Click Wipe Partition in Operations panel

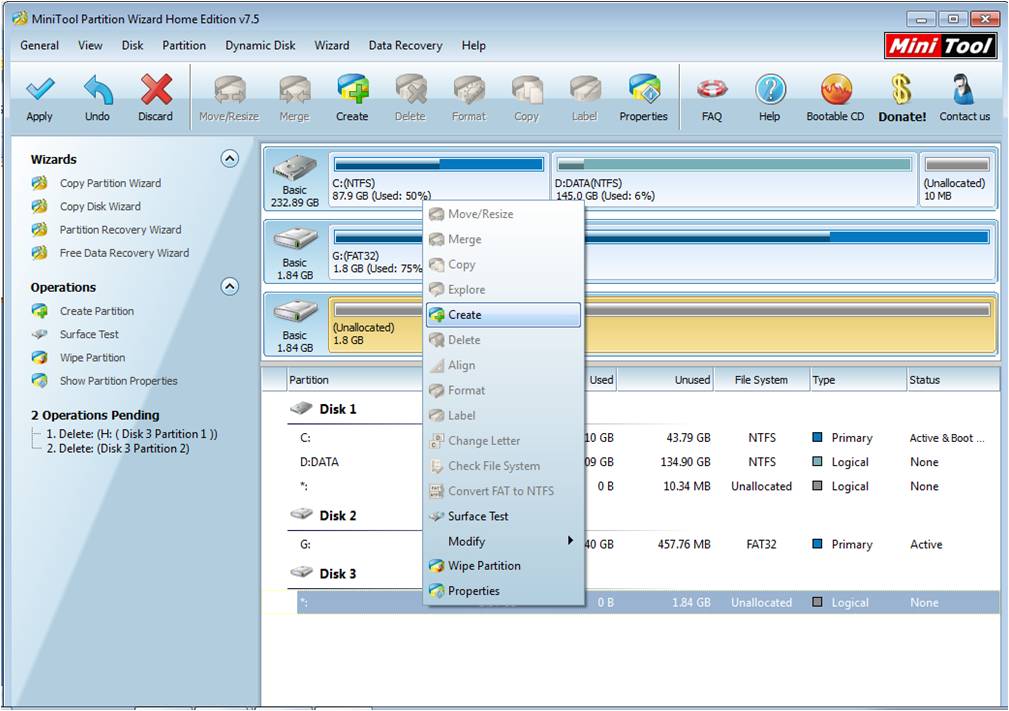(92, 357)
